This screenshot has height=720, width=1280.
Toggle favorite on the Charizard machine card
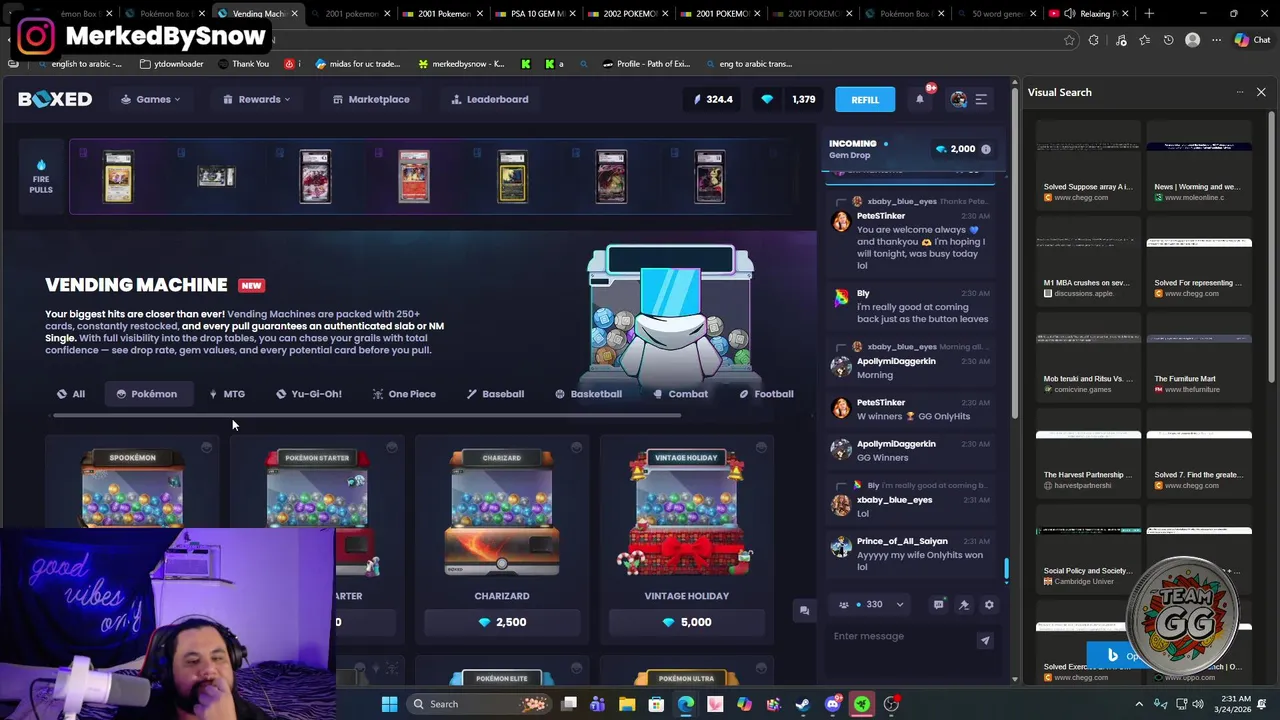pyautogui.click(x=576, y=447)
